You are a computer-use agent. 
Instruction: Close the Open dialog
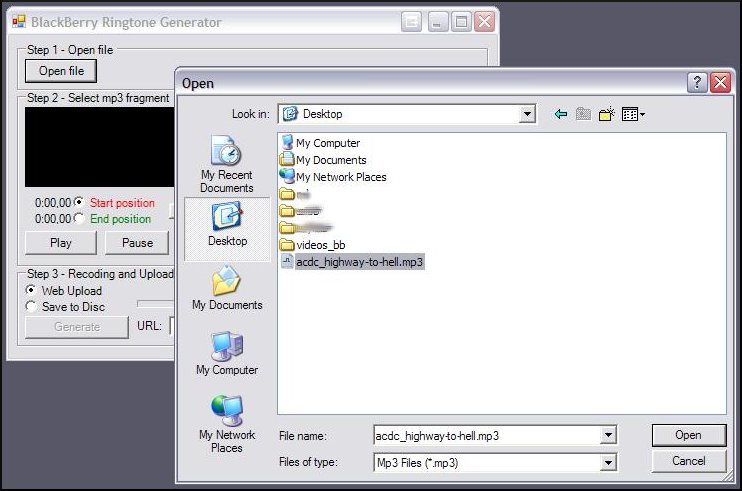(x=720, y=83)
